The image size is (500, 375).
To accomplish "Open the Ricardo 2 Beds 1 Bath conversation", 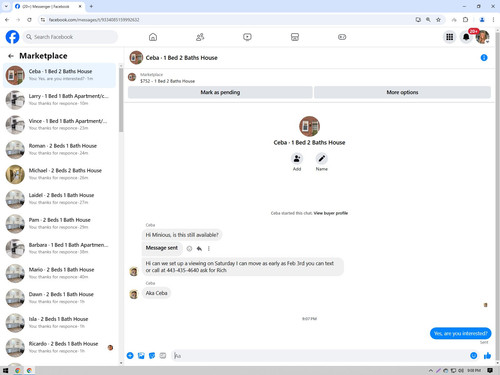I will click(59, 347).
